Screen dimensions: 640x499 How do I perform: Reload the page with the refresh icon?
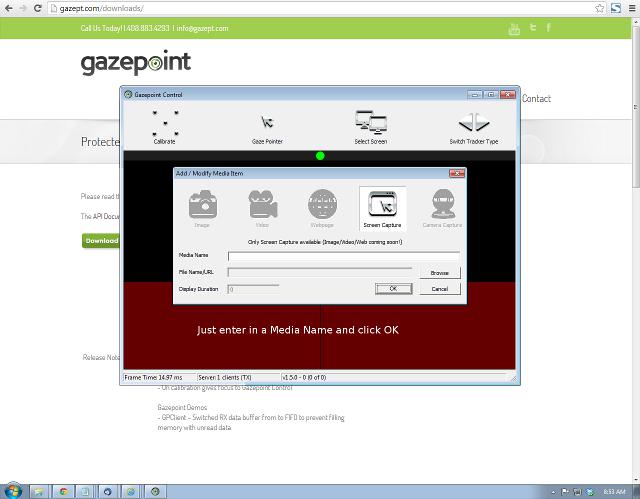click(x=38, y=8)
